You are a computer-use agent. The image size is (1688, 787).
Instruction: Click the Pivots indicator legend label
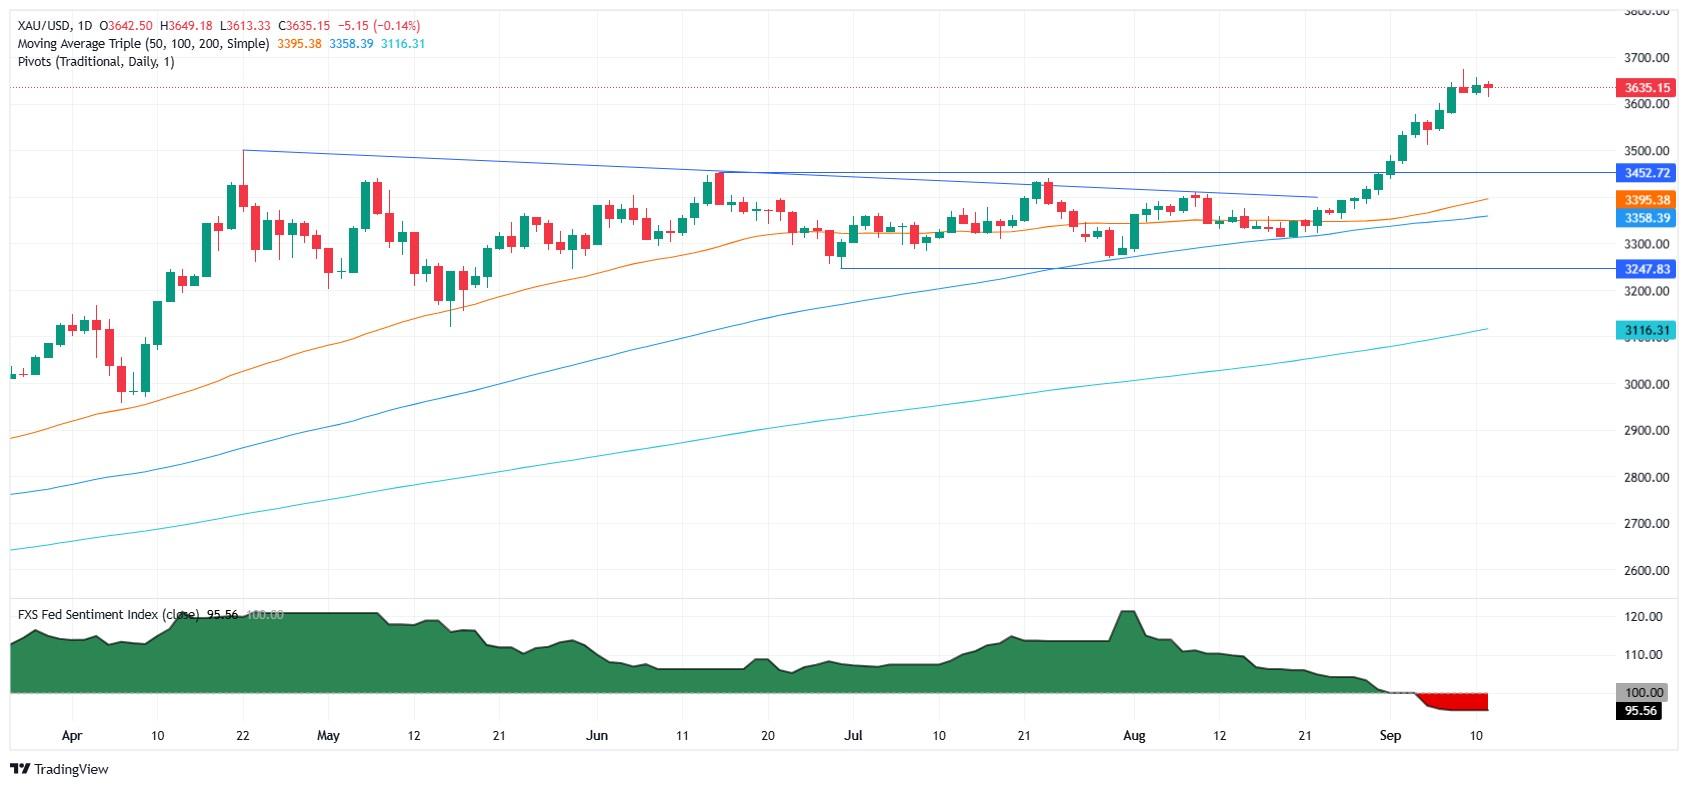(96, 62)
